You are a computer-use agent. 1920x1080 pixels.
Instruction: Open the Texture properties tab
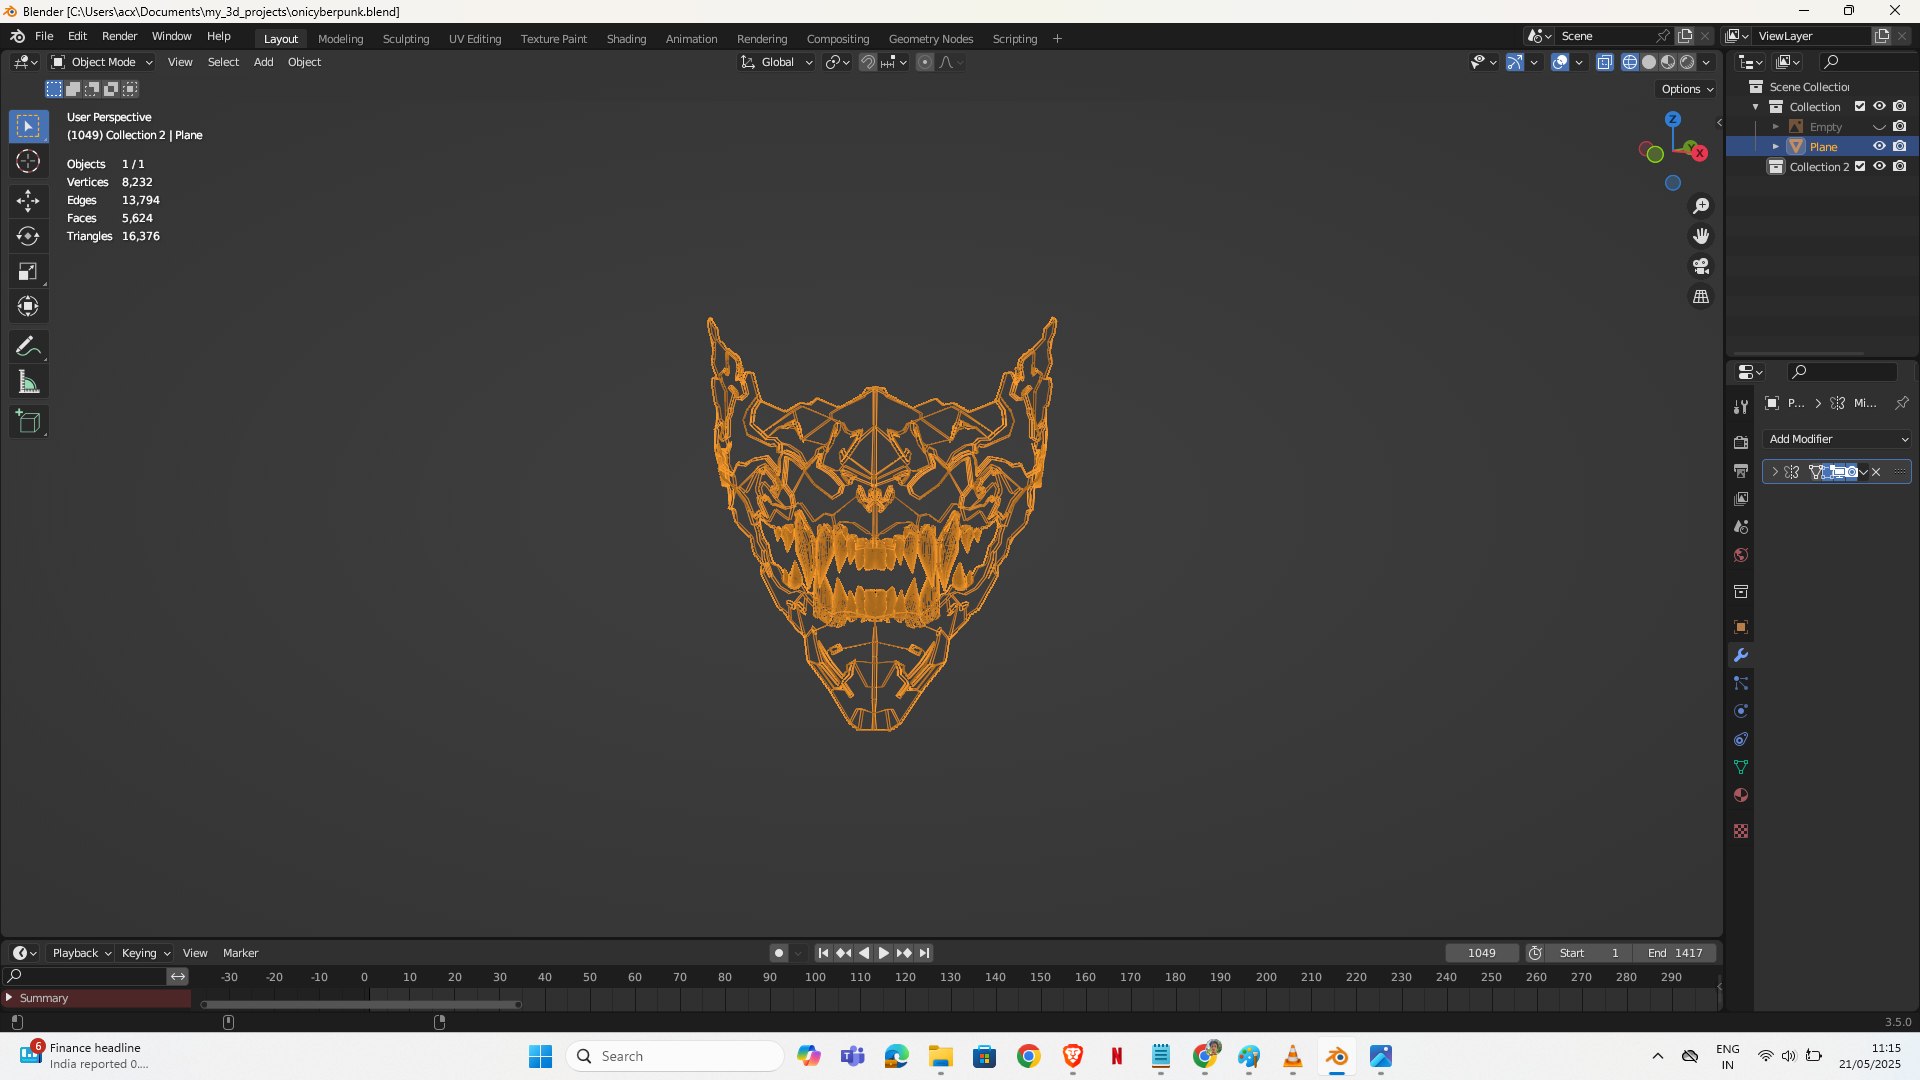pyautogui.click(x=1741, y=831)
